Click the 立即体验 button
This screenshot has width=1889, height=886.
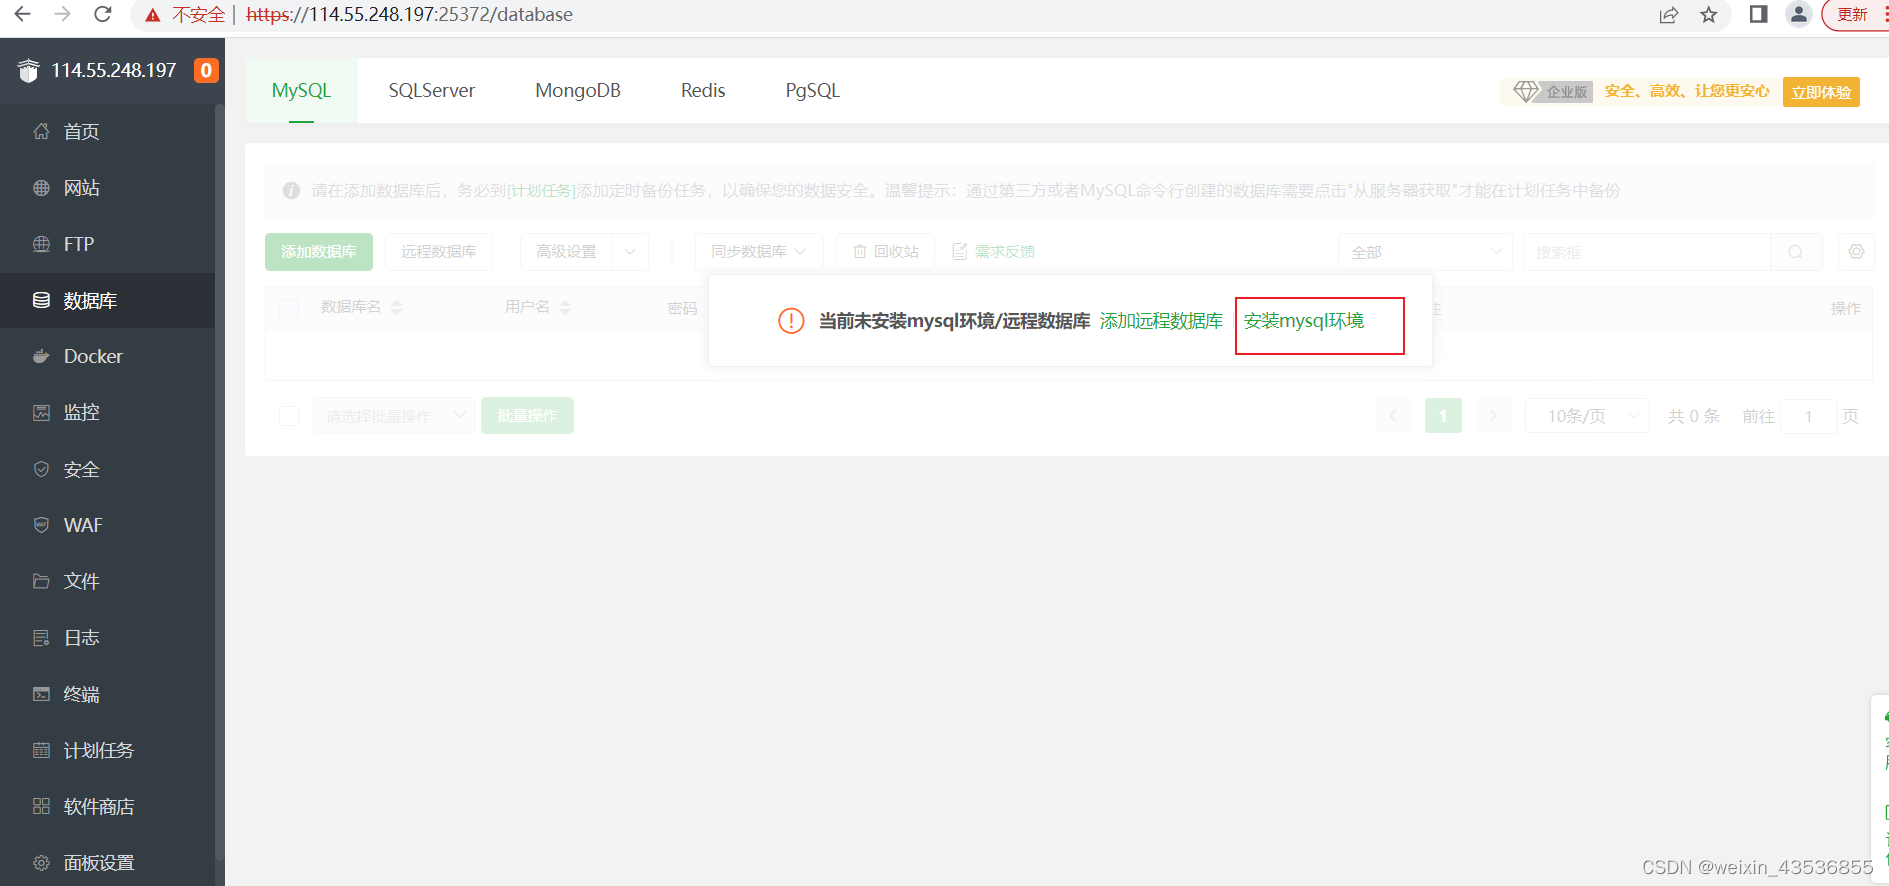click(1821, 92)
